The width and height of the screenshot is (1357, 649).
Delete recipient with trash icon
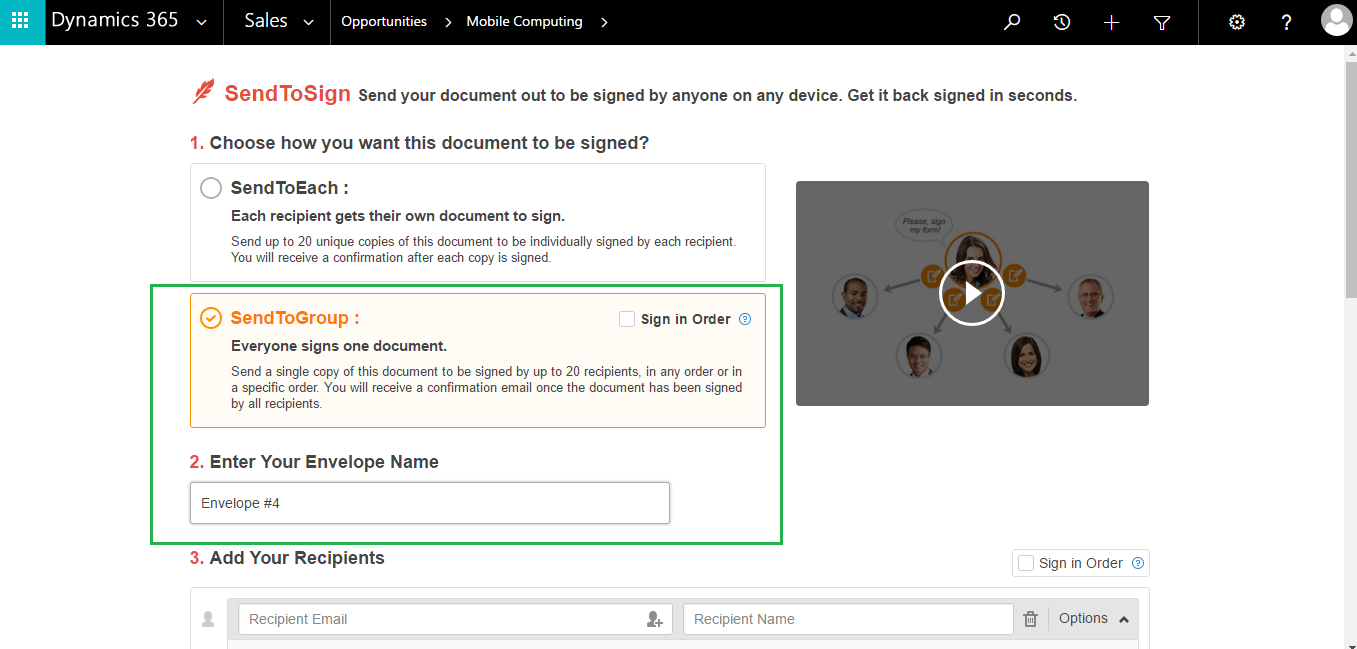(1031, 620)
